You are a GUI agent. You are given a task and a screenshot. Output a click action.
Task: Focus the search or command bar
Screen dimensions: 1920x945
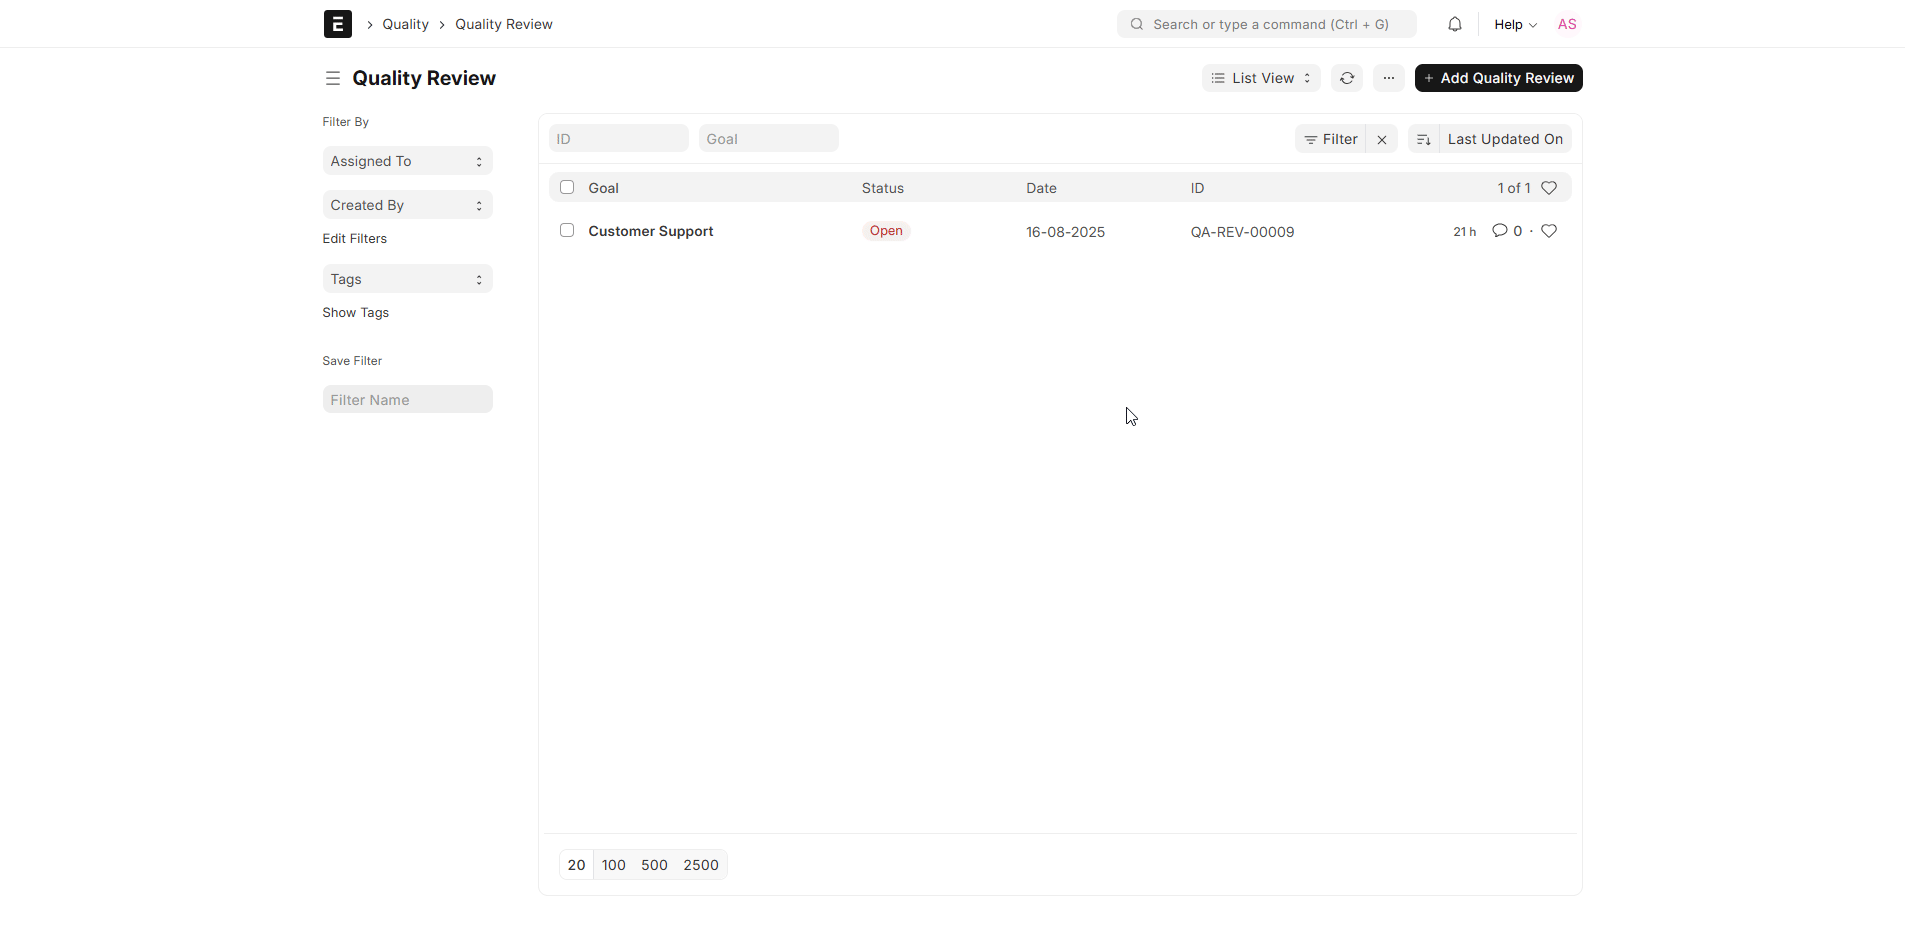1266,24
